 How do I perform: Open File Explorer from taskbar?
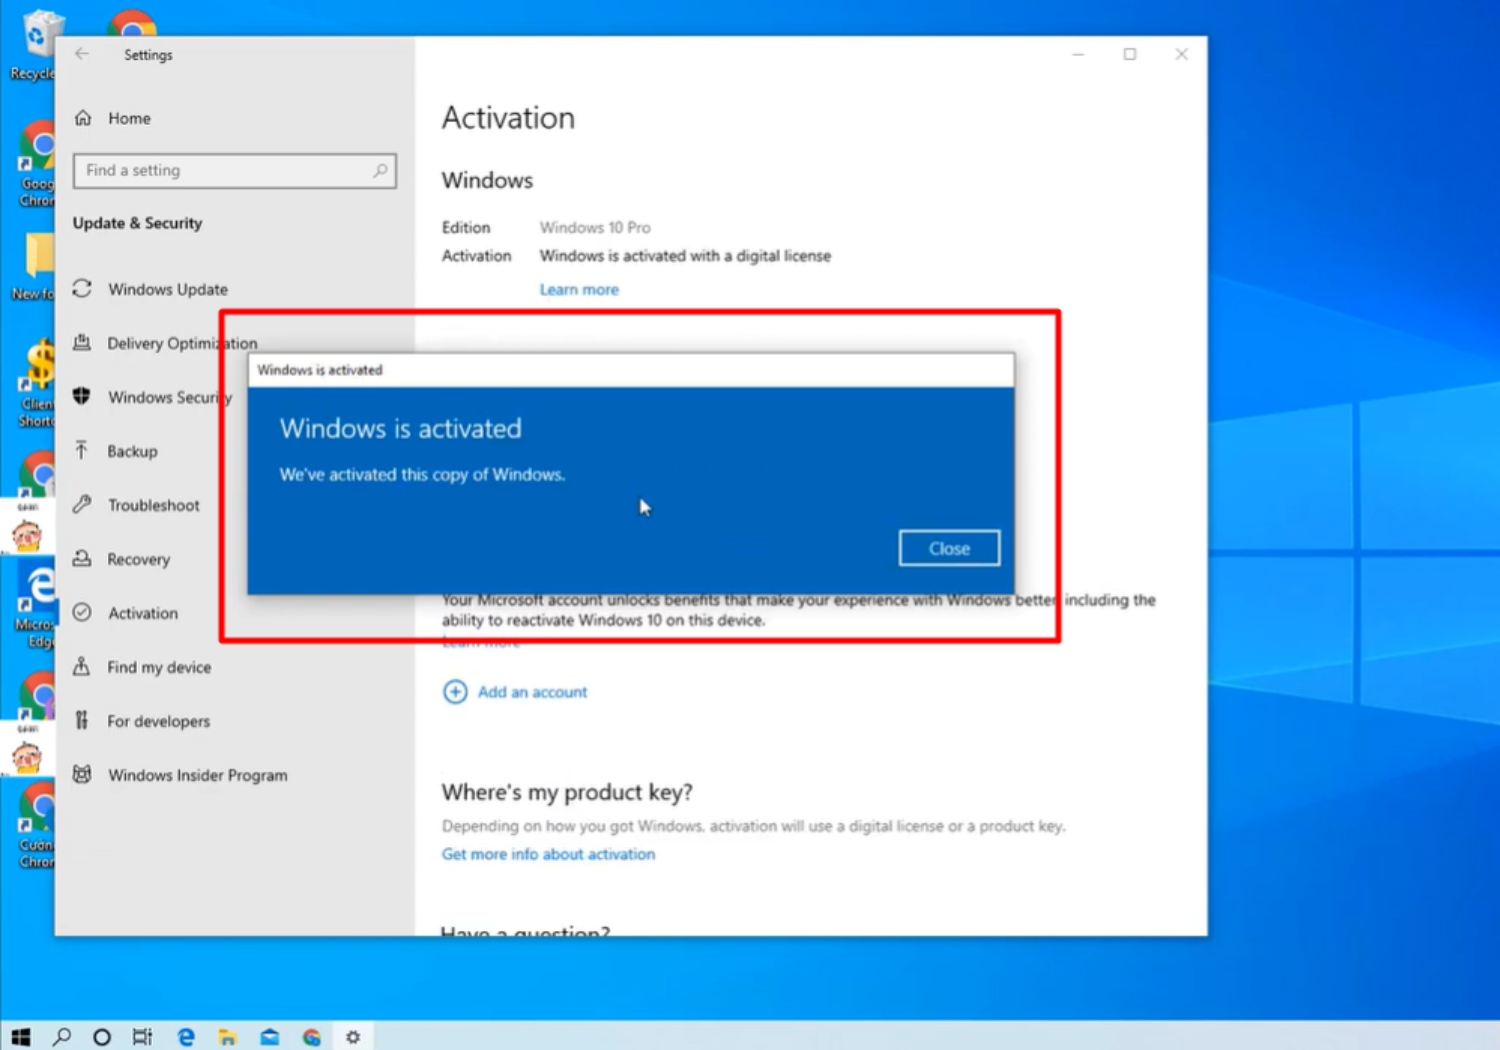(228, 1037)
